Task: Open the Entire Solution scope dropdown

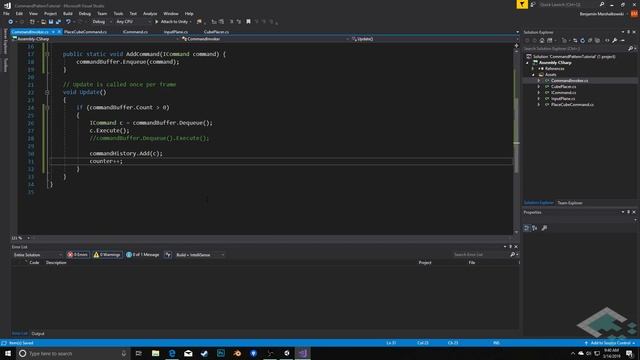Action: [38, 255]
